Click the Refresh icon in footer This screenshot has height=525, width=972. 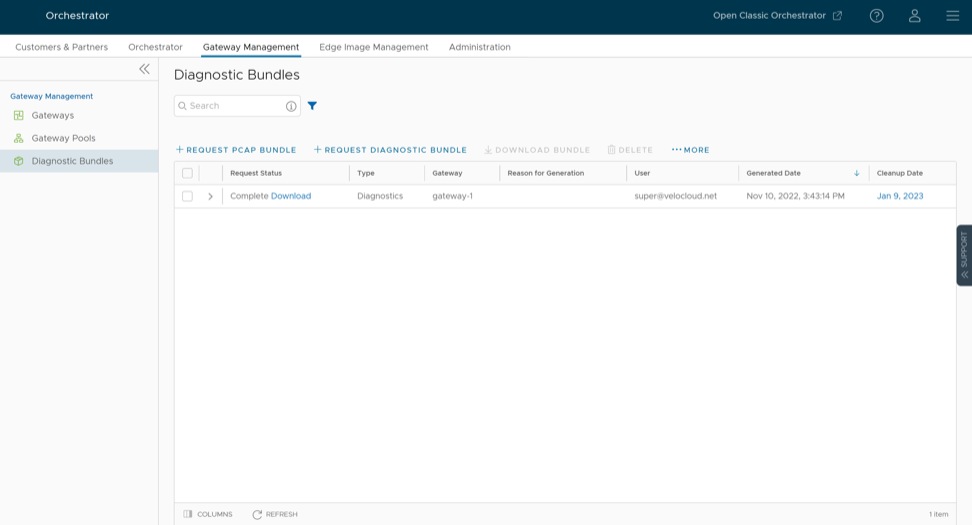coord(257,514)
